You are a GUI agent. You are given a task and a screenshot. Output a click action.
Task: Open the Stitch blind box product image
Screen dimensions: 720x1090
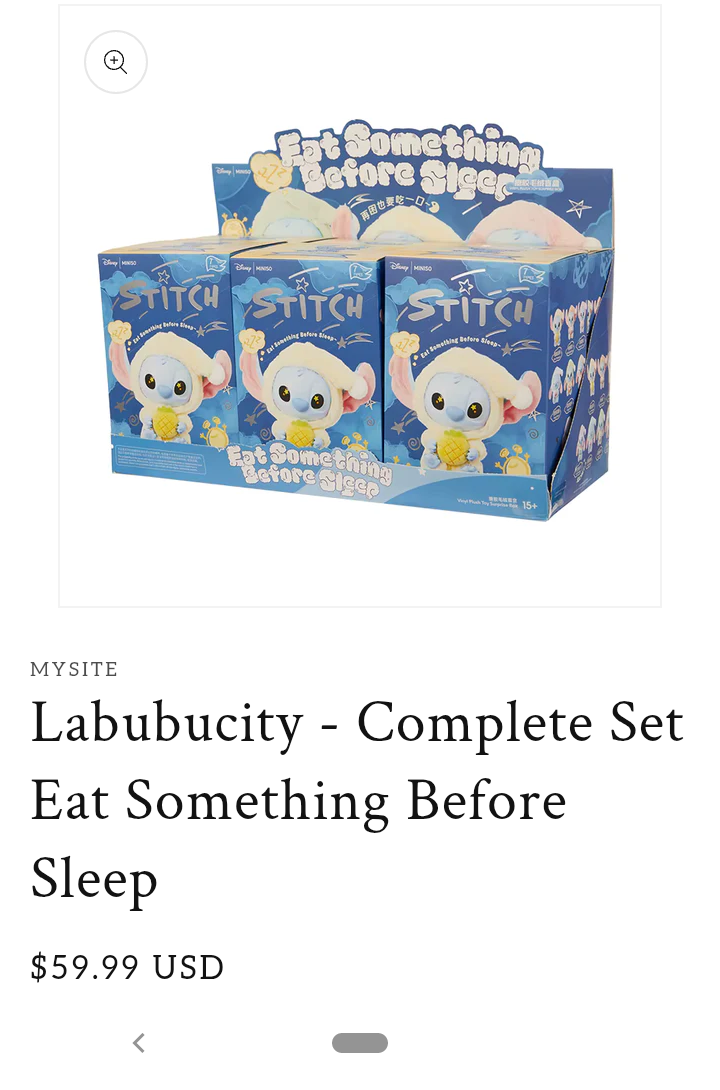tap(360, 306)
